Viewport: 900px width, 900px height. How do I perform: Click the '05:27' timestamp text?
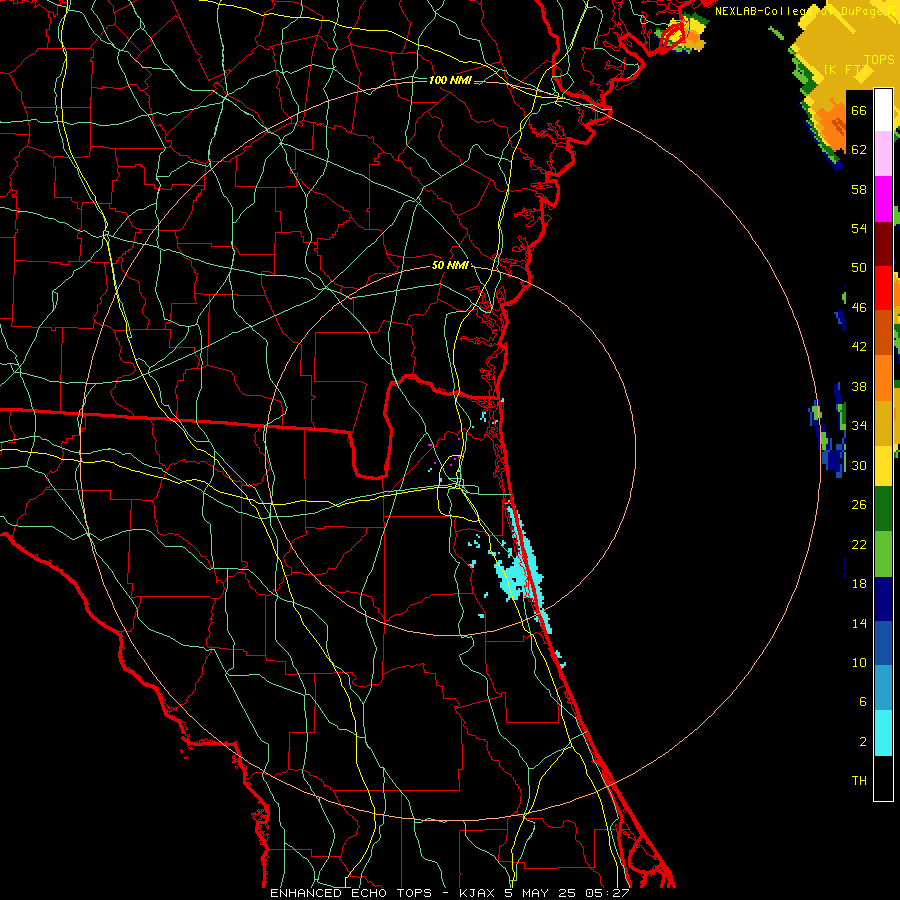607,893
